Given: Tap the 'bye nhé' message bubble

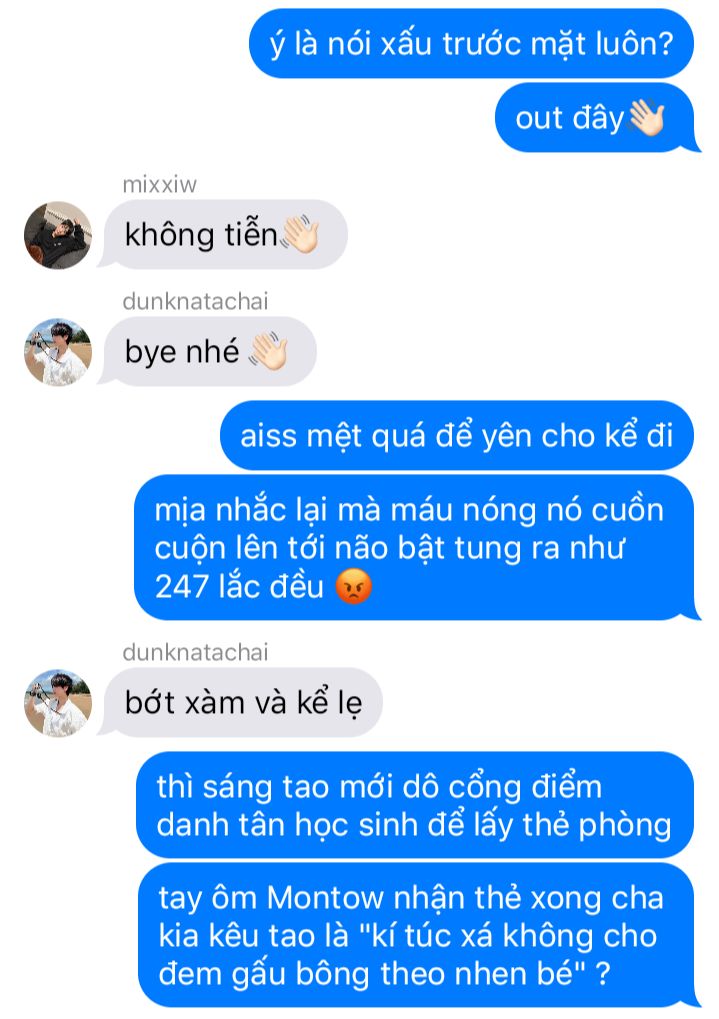Looking at the screenshot, I should click(210, 352).
